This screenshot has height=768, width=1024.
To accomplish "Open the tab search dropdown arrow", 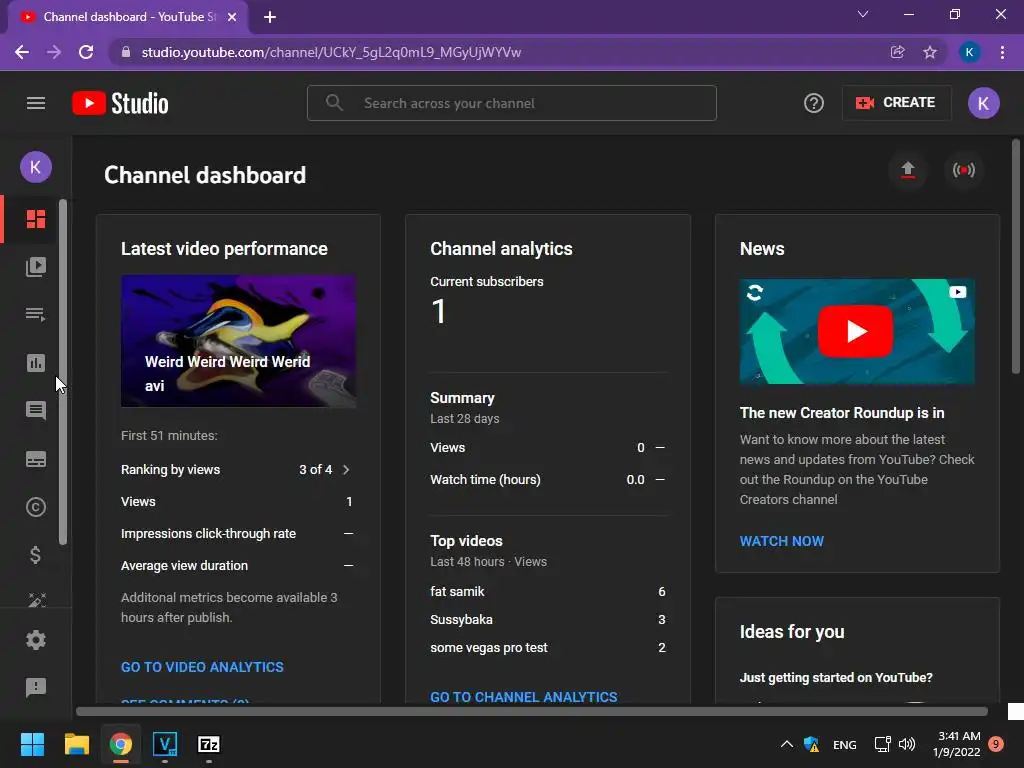I will tap(863, 14).
